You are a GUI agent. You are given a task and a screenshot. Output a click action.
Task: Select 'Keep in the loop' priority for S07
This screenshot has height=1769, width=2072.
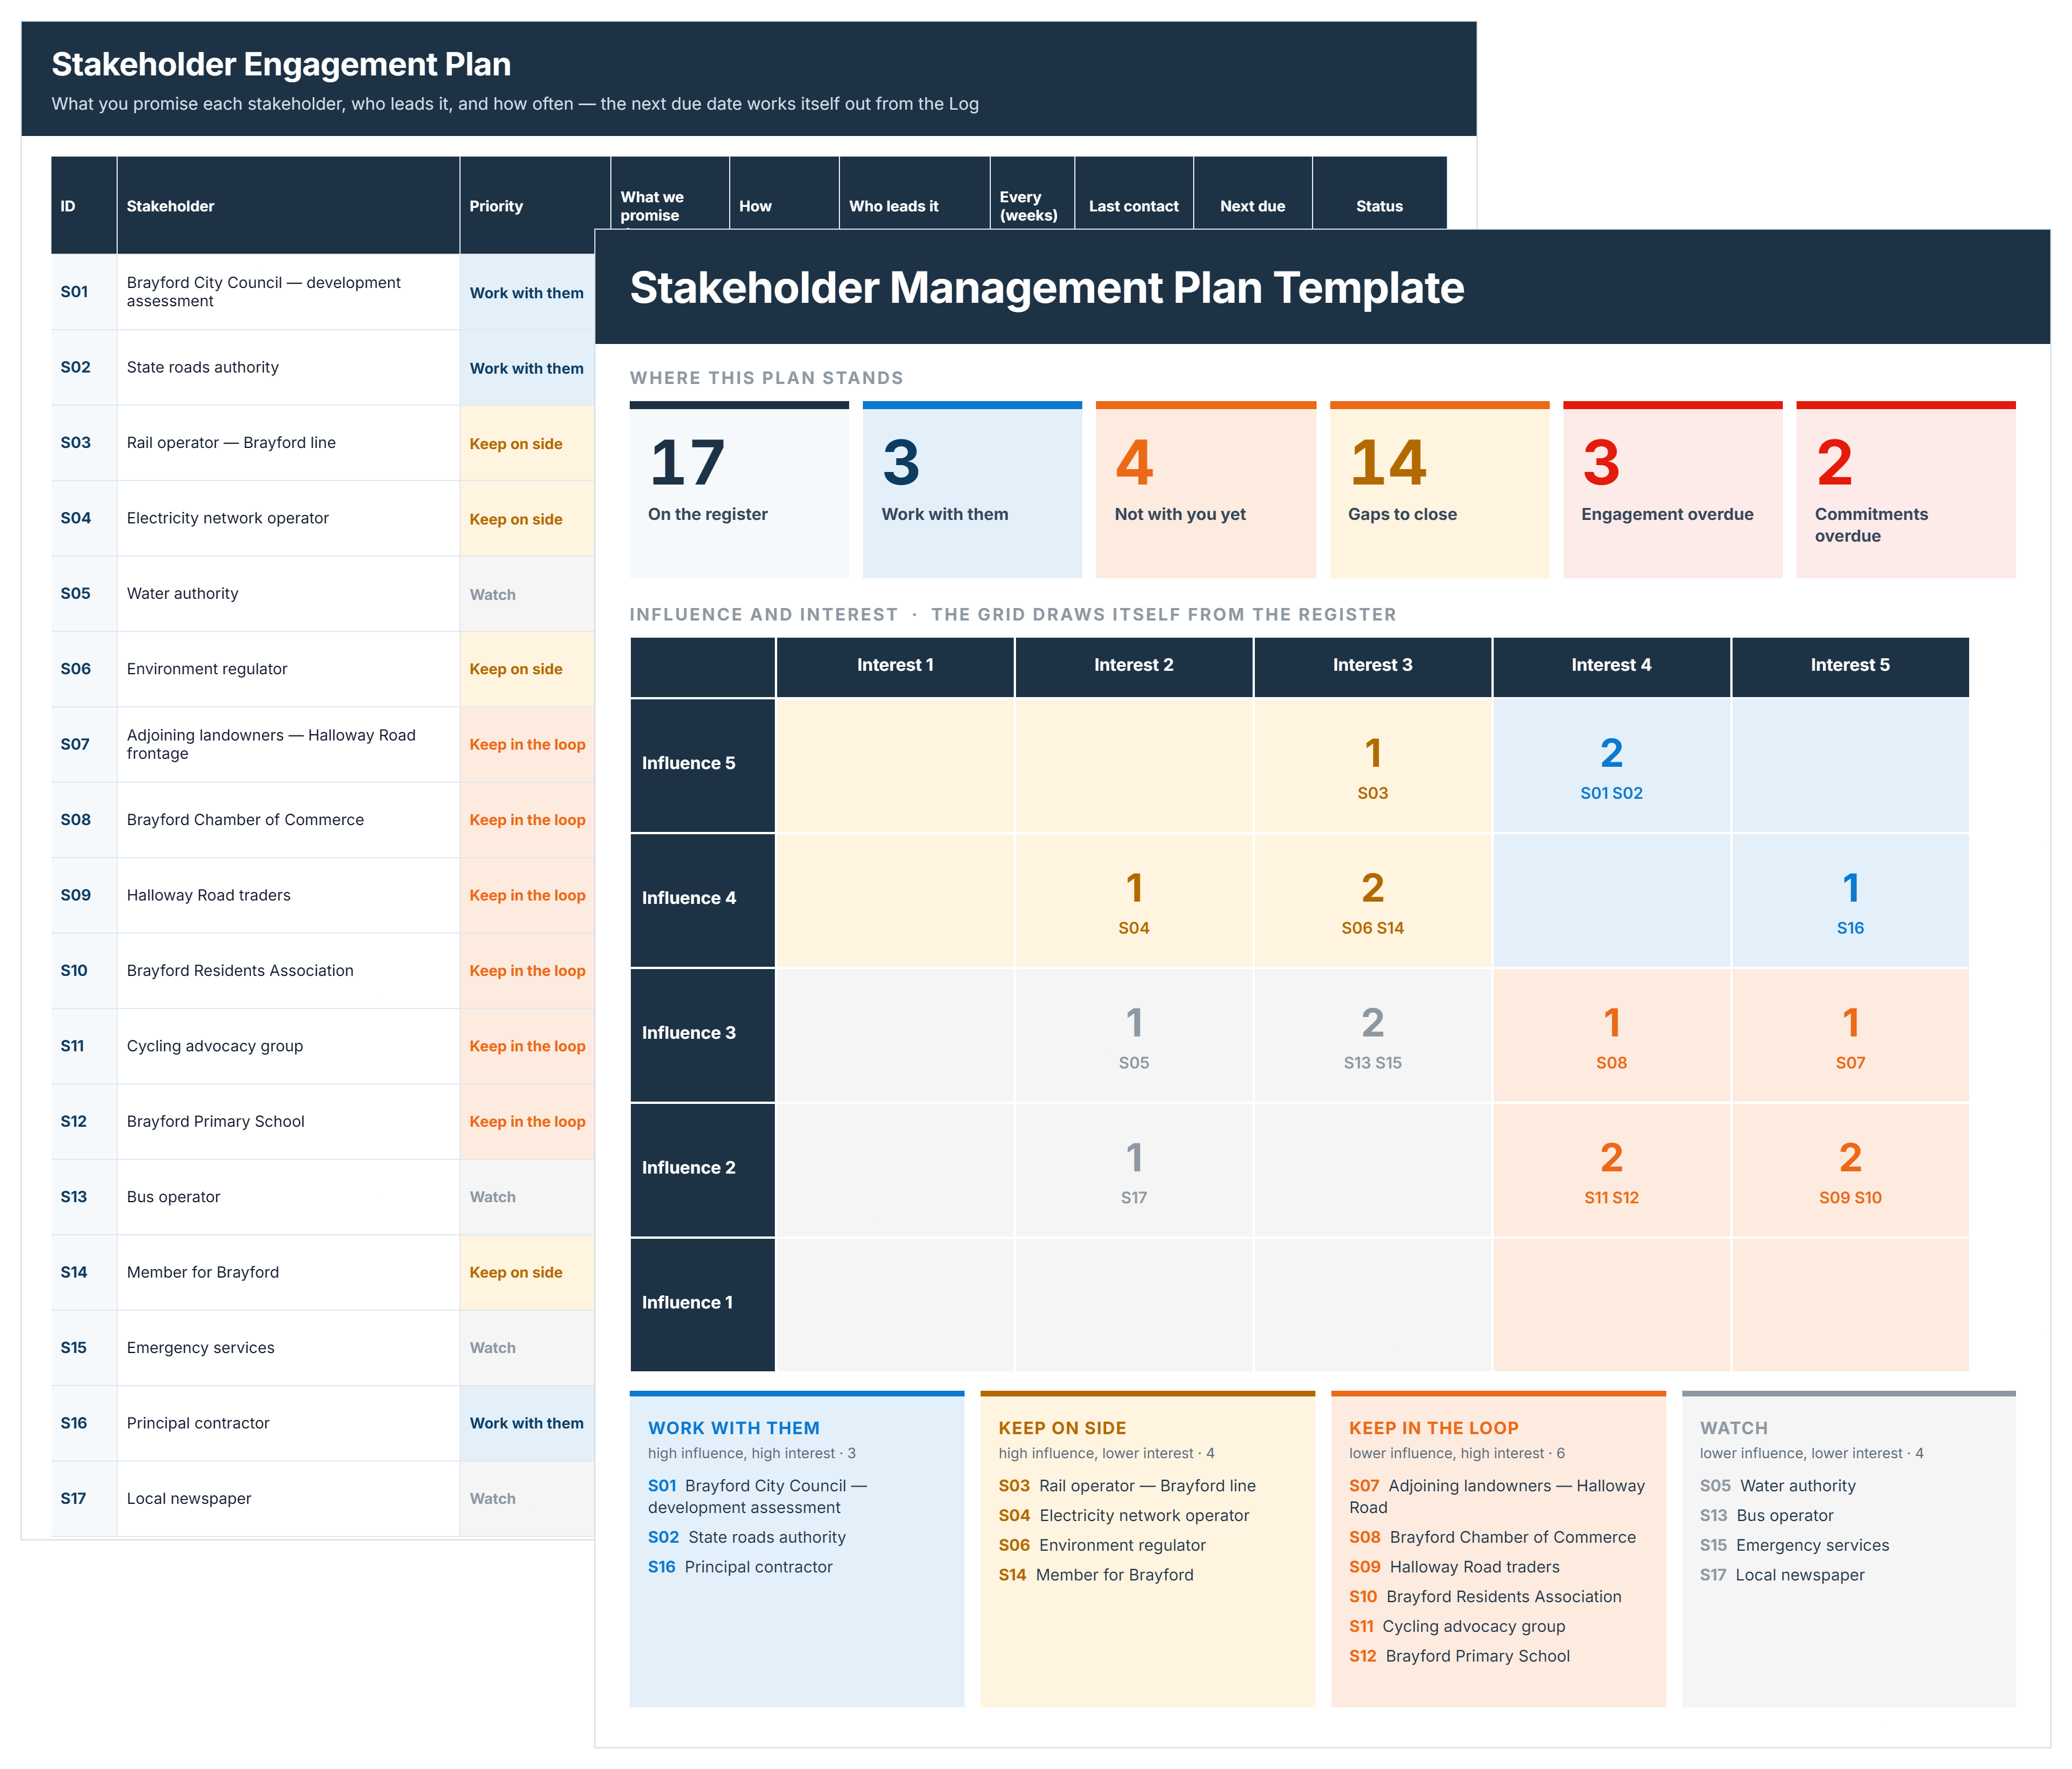(527, 745)
